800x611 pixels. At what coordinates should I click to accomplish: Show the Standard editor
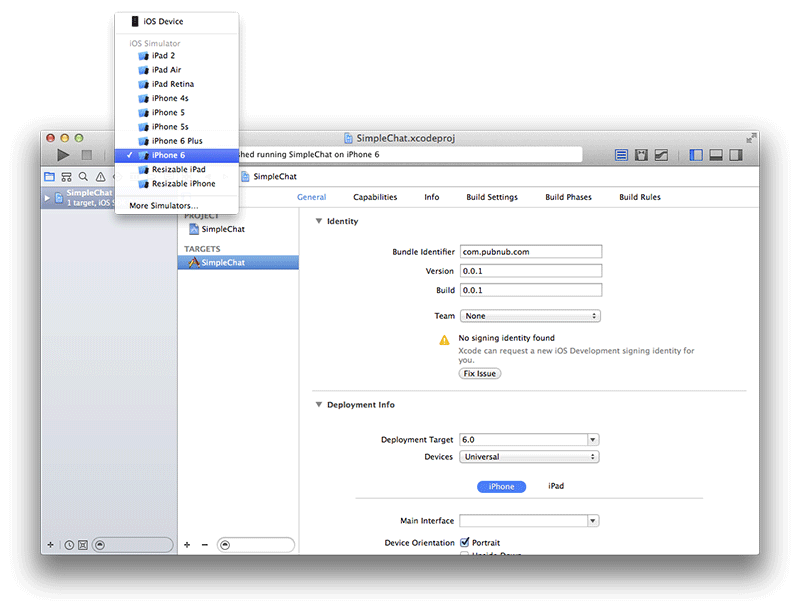pos(621,155)
